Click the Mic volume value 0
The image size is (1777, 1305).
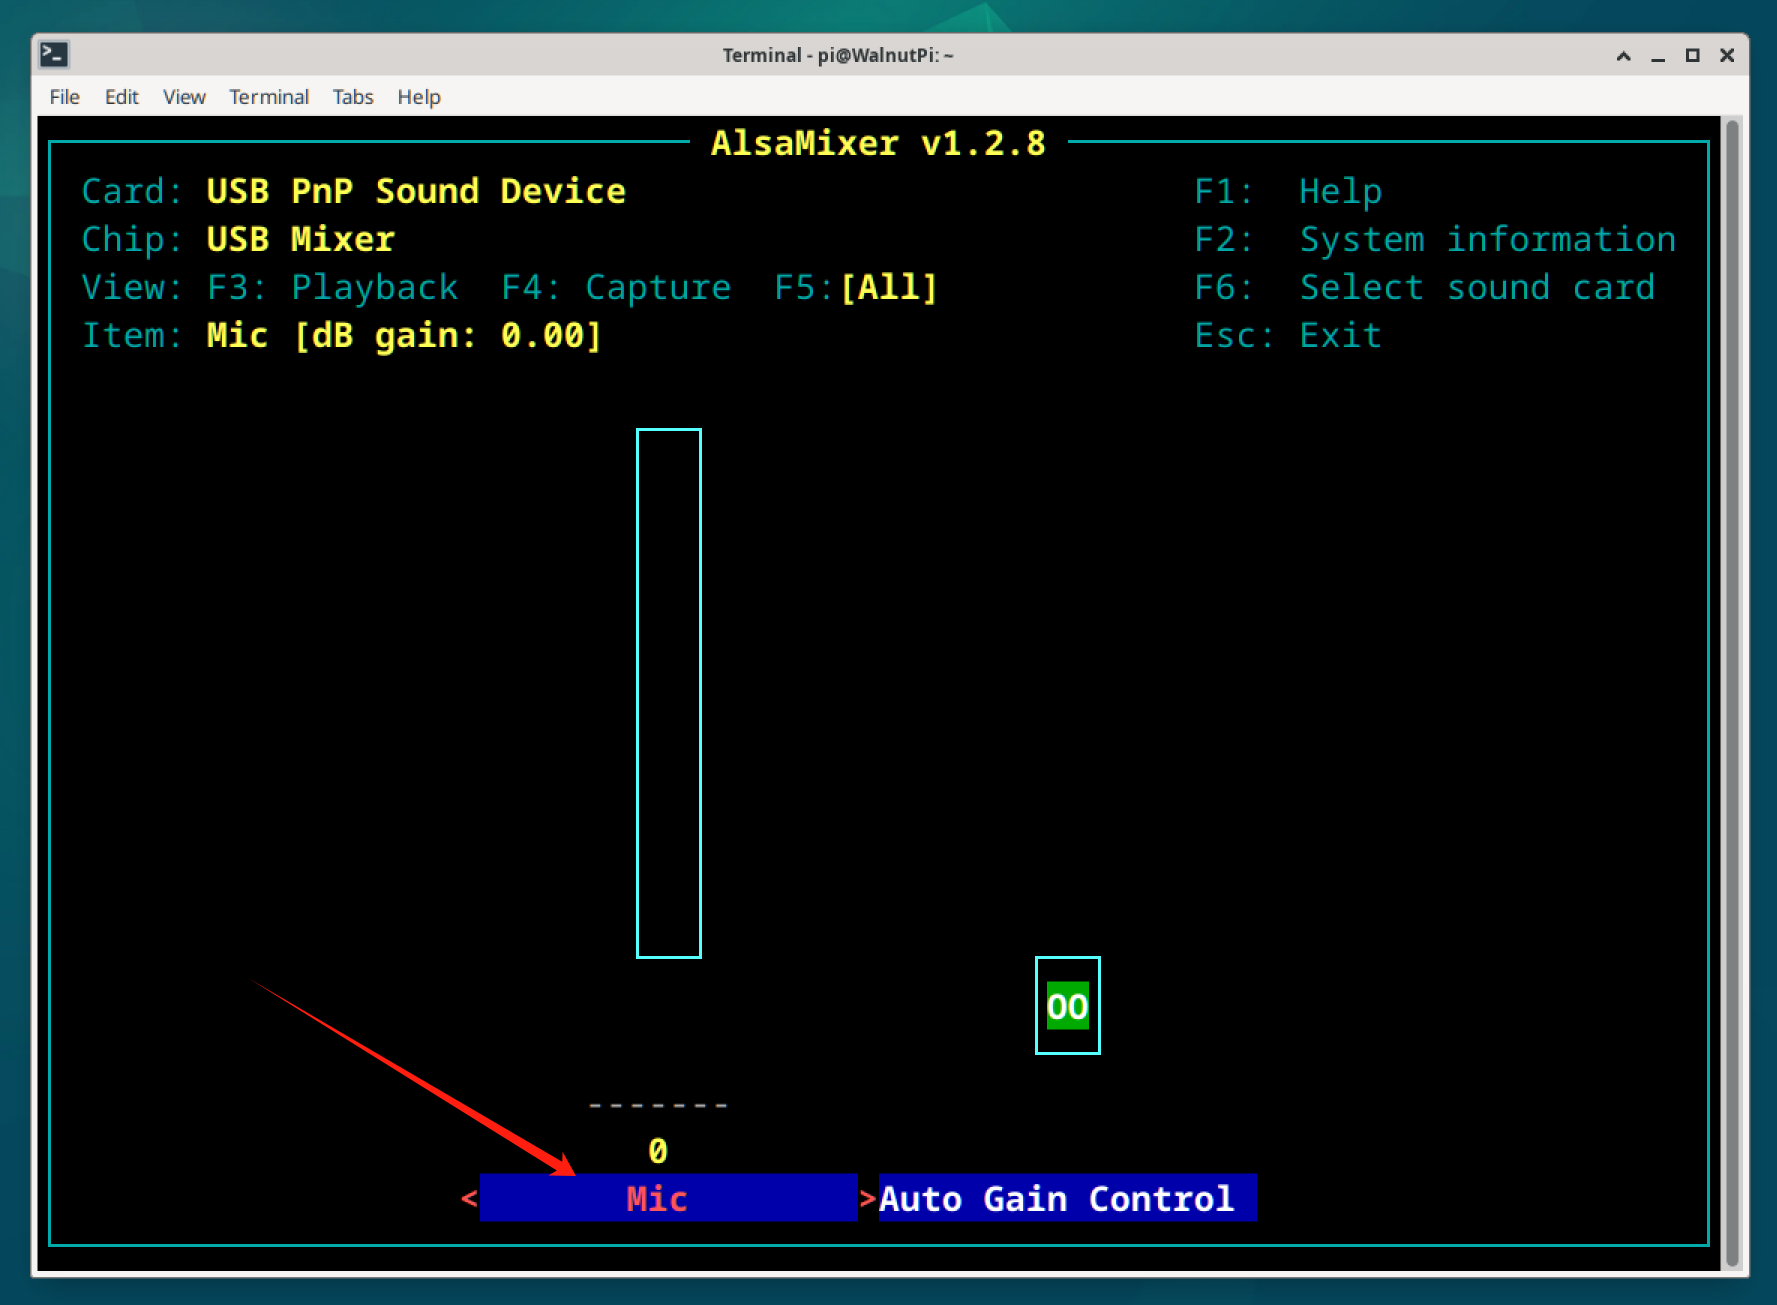coord(658,1151)
